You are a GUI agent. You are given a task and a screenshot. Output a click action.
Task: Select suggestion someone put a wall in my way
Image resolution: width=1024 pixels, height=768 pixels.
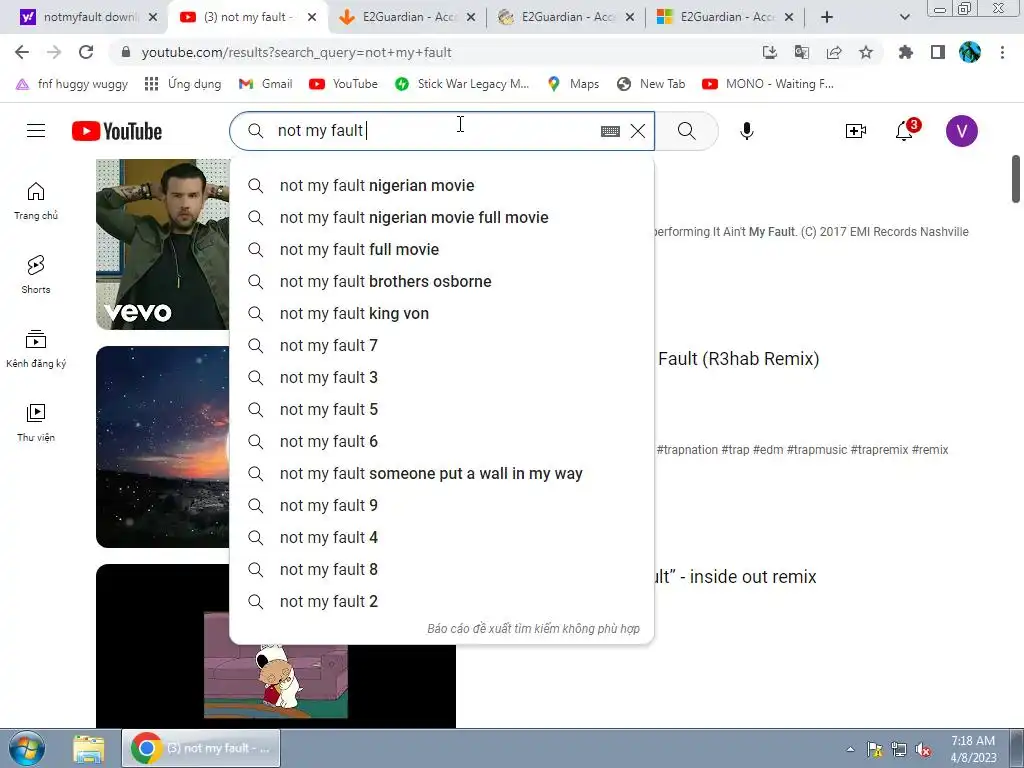click(441, 473)
